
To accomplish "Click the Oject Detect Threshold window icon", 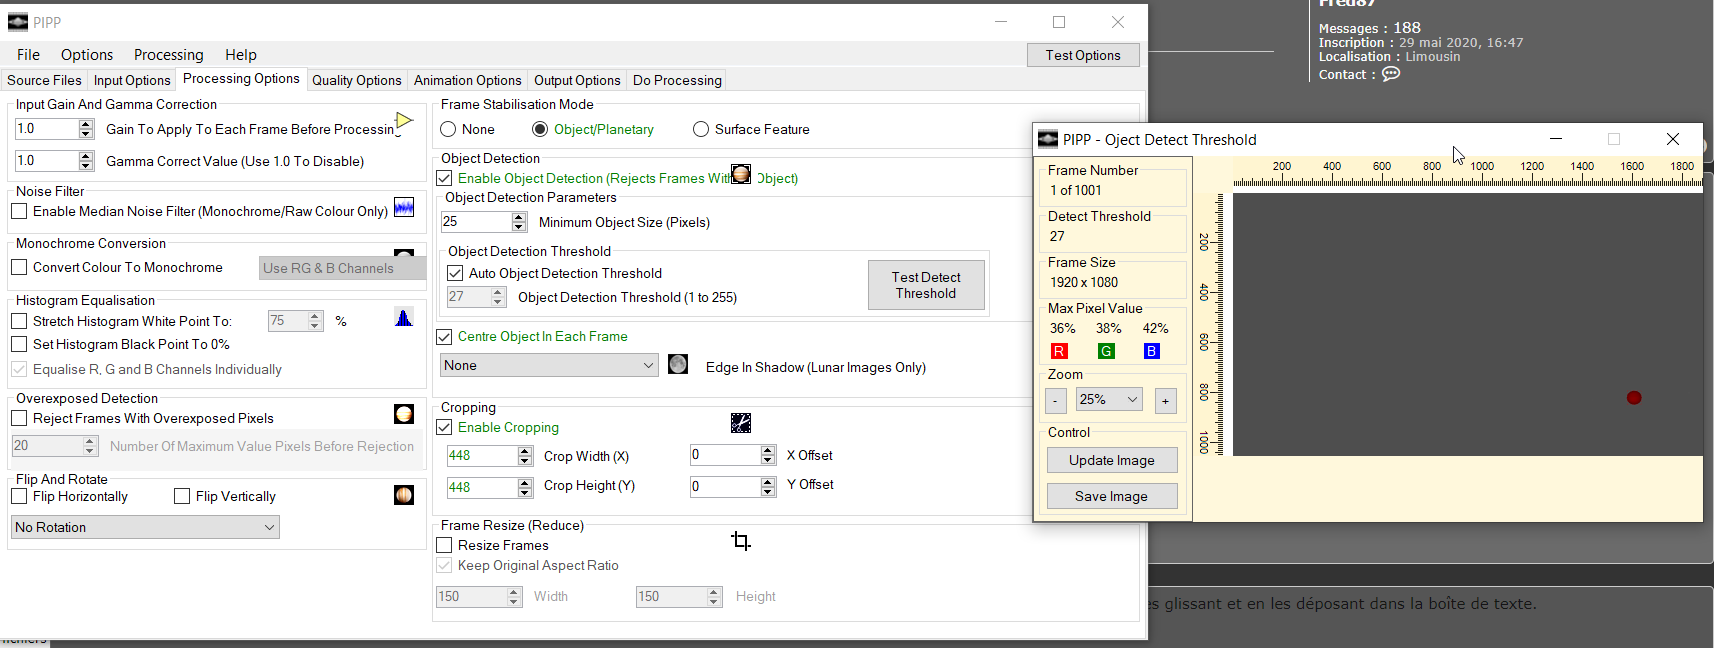I will [x=1048, y=139].
